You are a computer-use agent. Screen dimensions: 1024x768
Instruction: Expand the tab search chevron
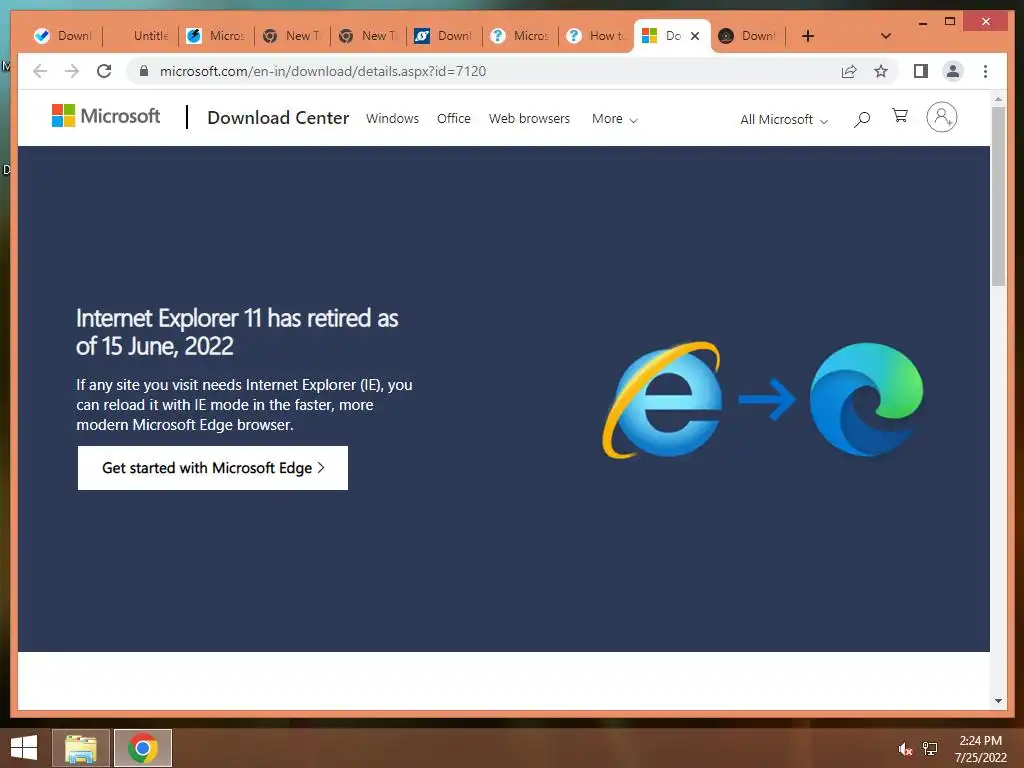[x=886, y=36]
